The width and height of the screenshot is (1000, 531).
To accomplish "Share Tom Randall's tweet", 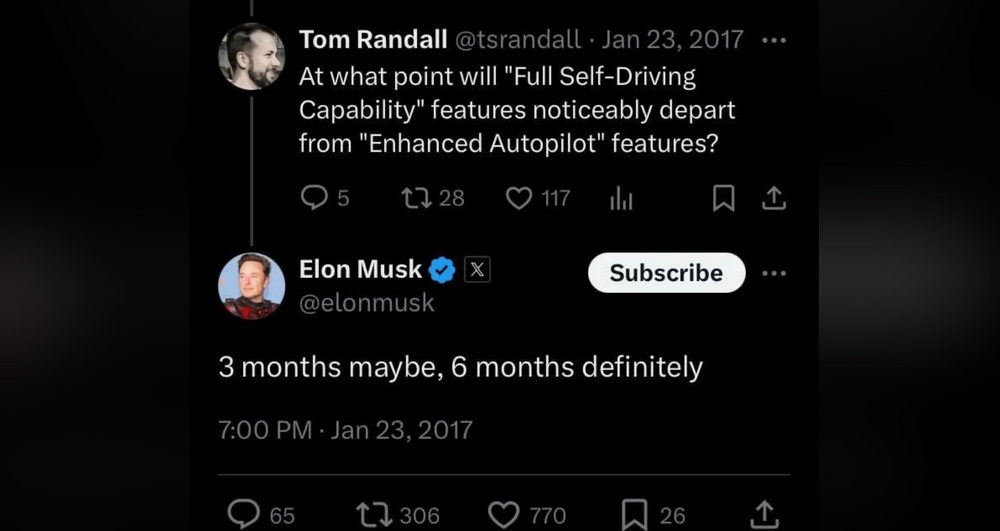I will pos(773,198).
